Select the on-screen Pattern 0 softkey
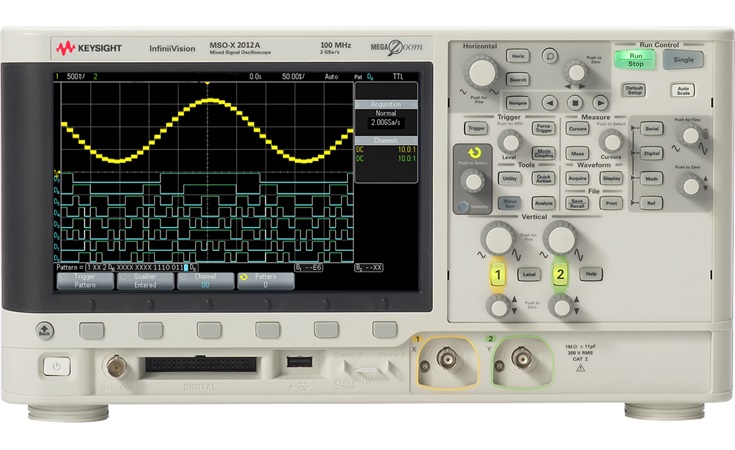The image size is (735, 450). [265, 281]
